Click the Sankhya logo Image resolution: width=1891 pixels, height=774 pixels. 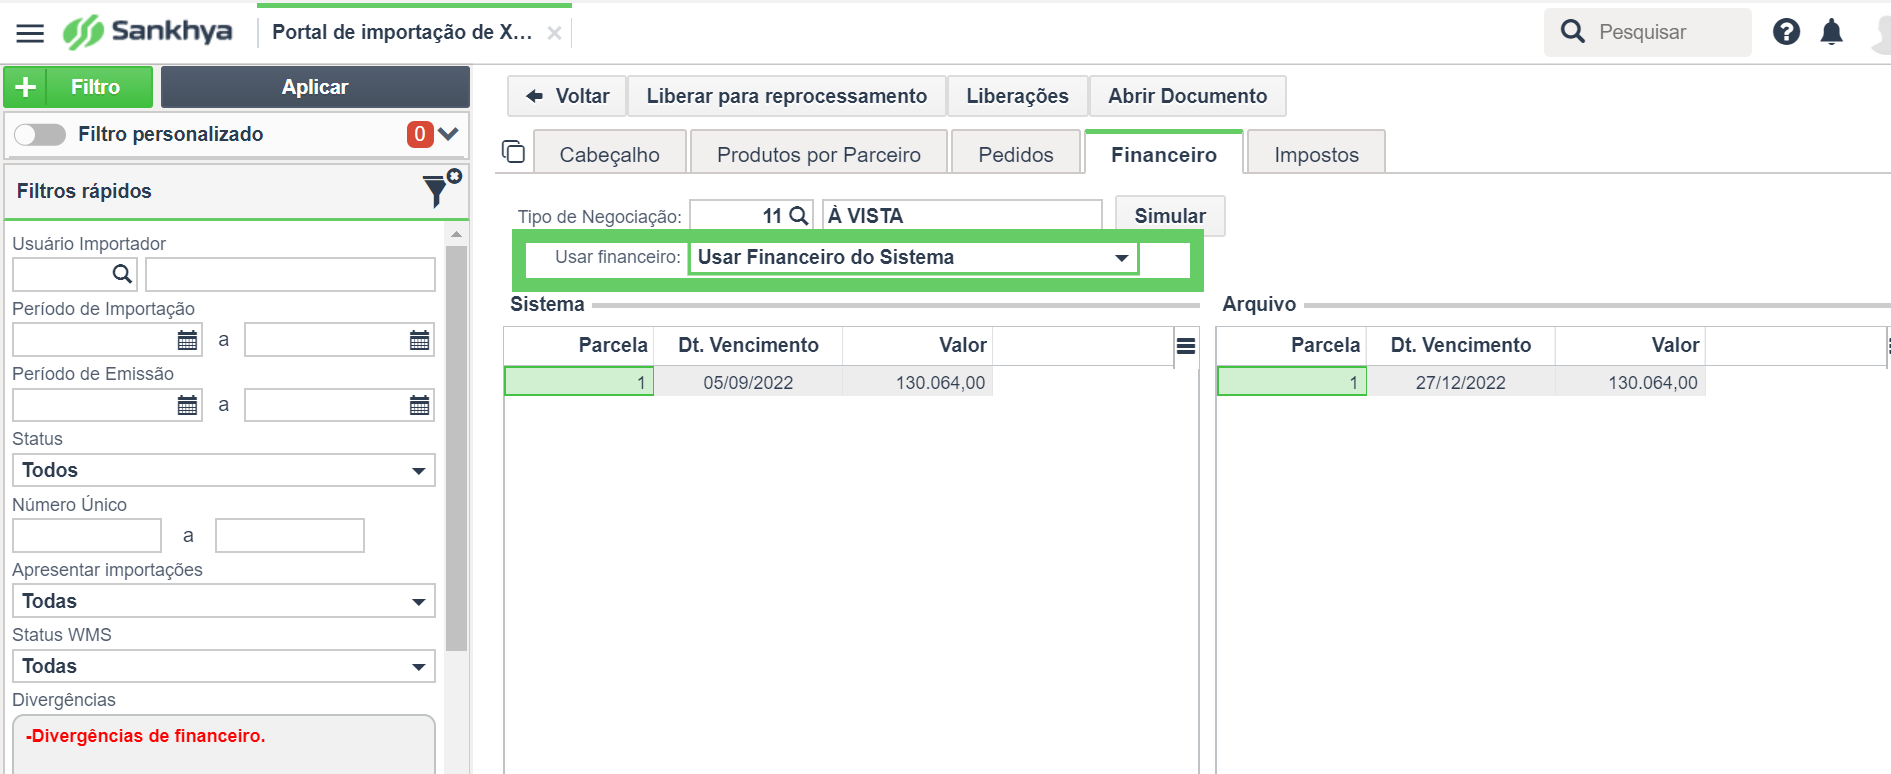pos(148,32)
